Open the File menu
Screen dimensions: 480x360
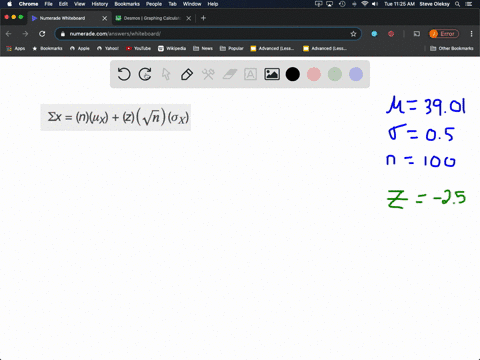point(49,4)
